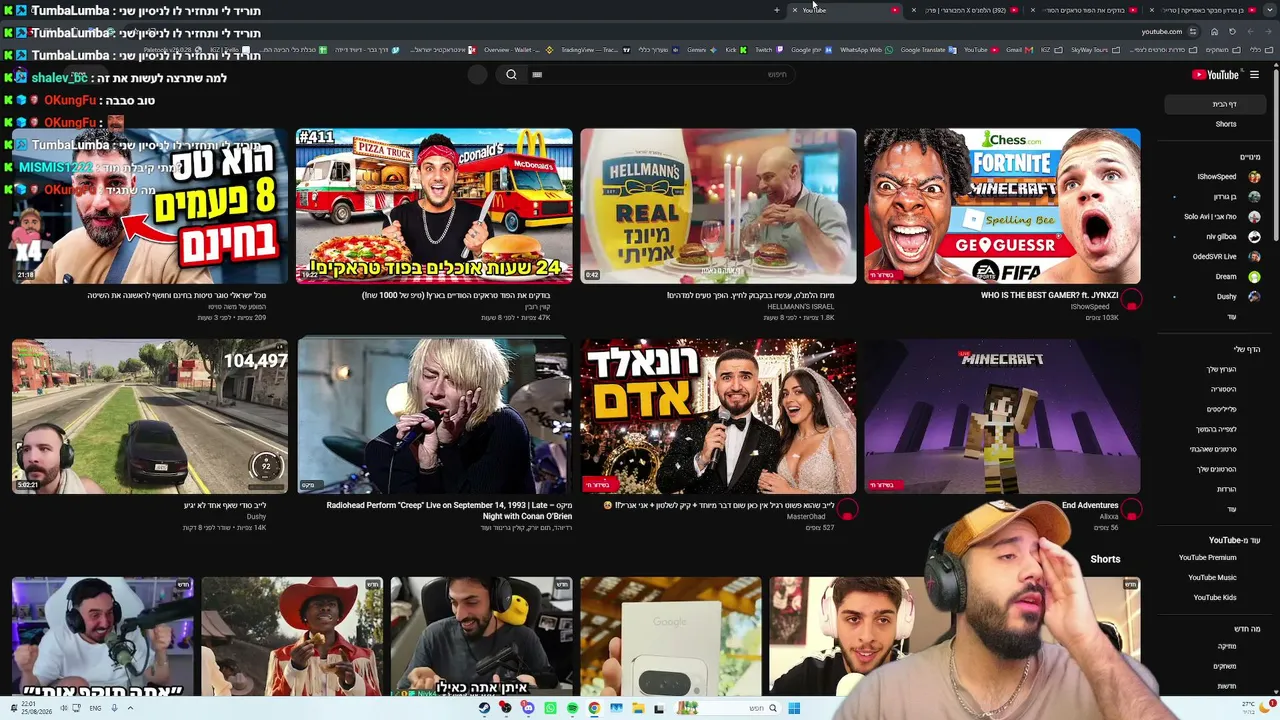The image size is (1280, 720).
Task: Switch to the active YouTube browser tab
Action: (845, 10)
